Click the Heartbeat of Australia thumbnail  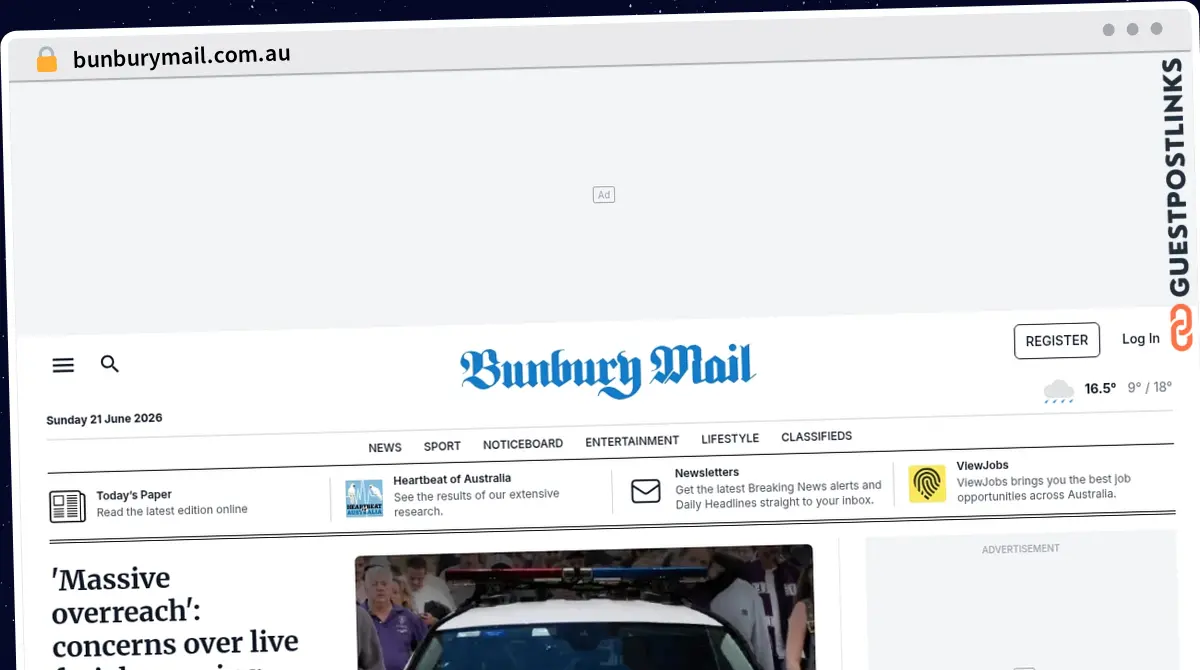click(x=364, y=498)
